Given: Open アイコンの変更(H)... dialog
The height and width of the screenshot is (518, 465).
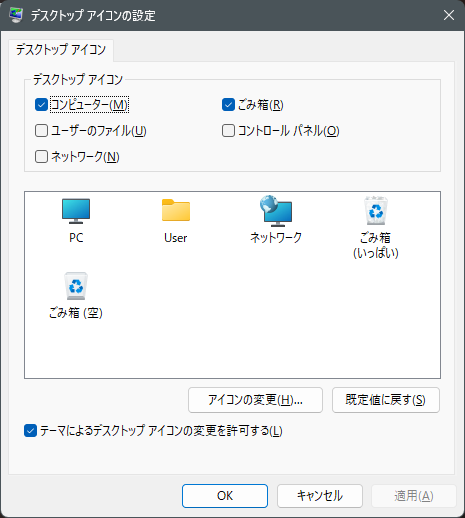Looking at the screenshot, I should tap(255, 400).
